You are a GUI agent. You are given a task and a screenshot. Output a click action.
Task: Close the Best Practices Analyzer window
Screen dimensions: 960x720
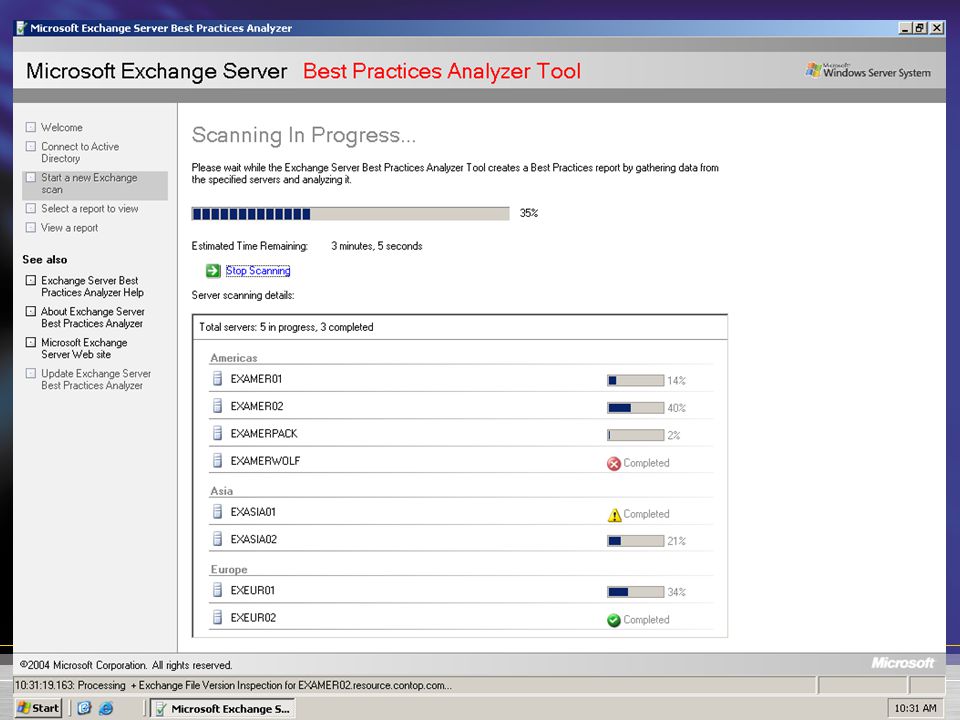(937, 28)
